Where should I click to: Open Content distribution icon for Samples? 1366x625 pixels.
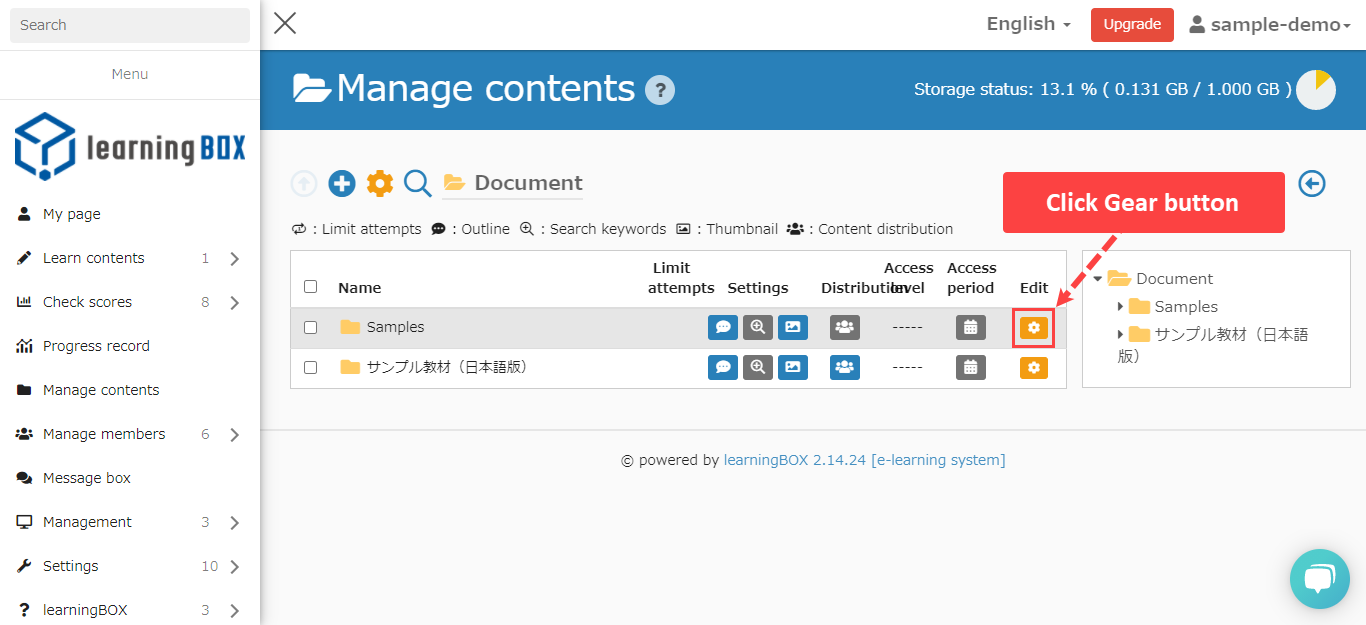pyautogui.click(x=845, y=327)
